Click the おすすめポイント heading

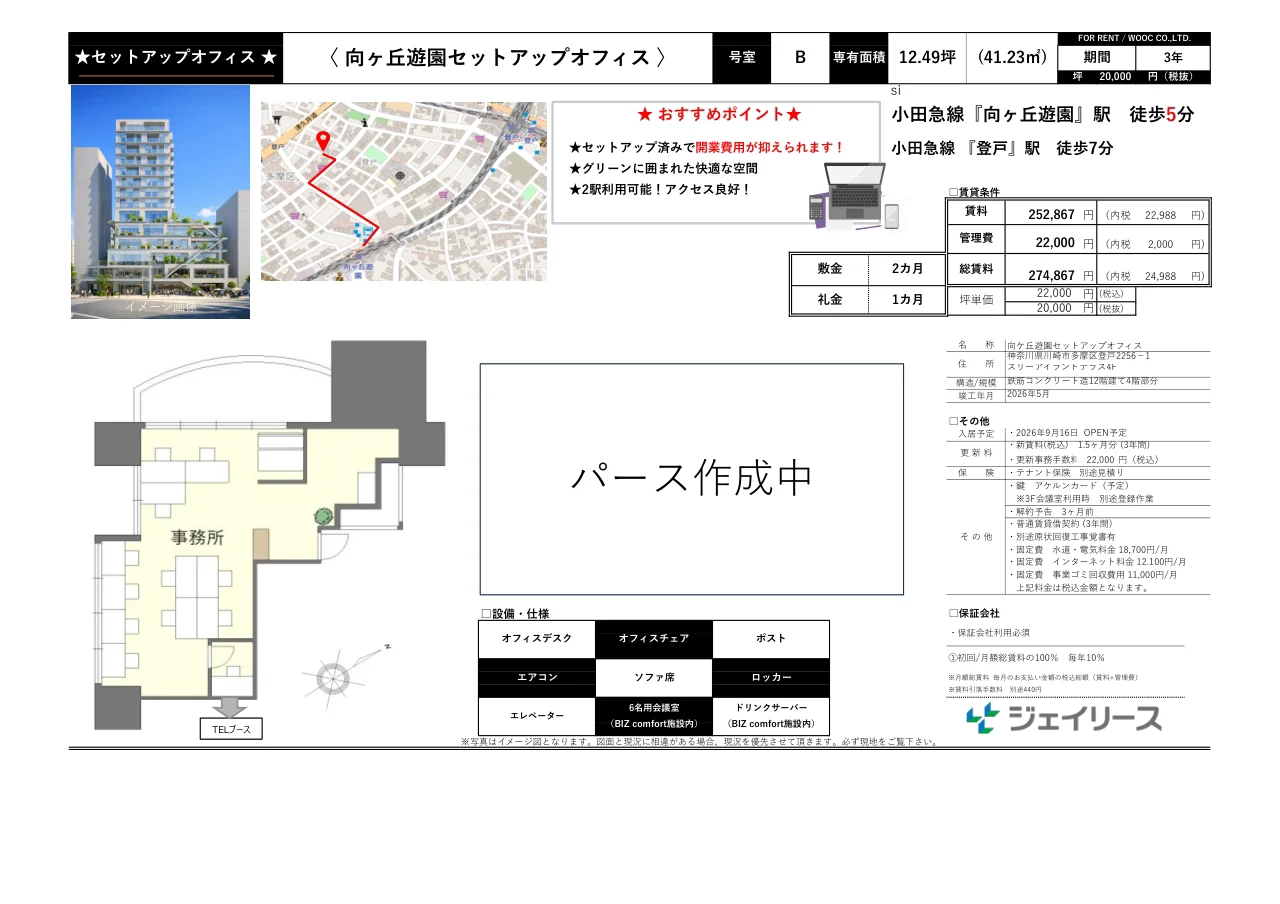(719, 115)
